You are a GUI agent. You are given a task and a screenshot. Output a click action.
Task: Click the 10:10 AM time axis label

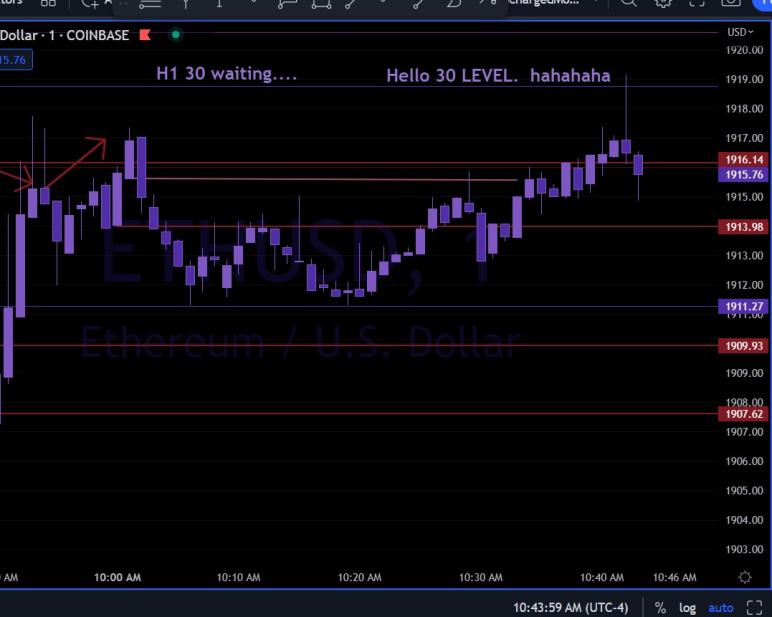point(239,577)
